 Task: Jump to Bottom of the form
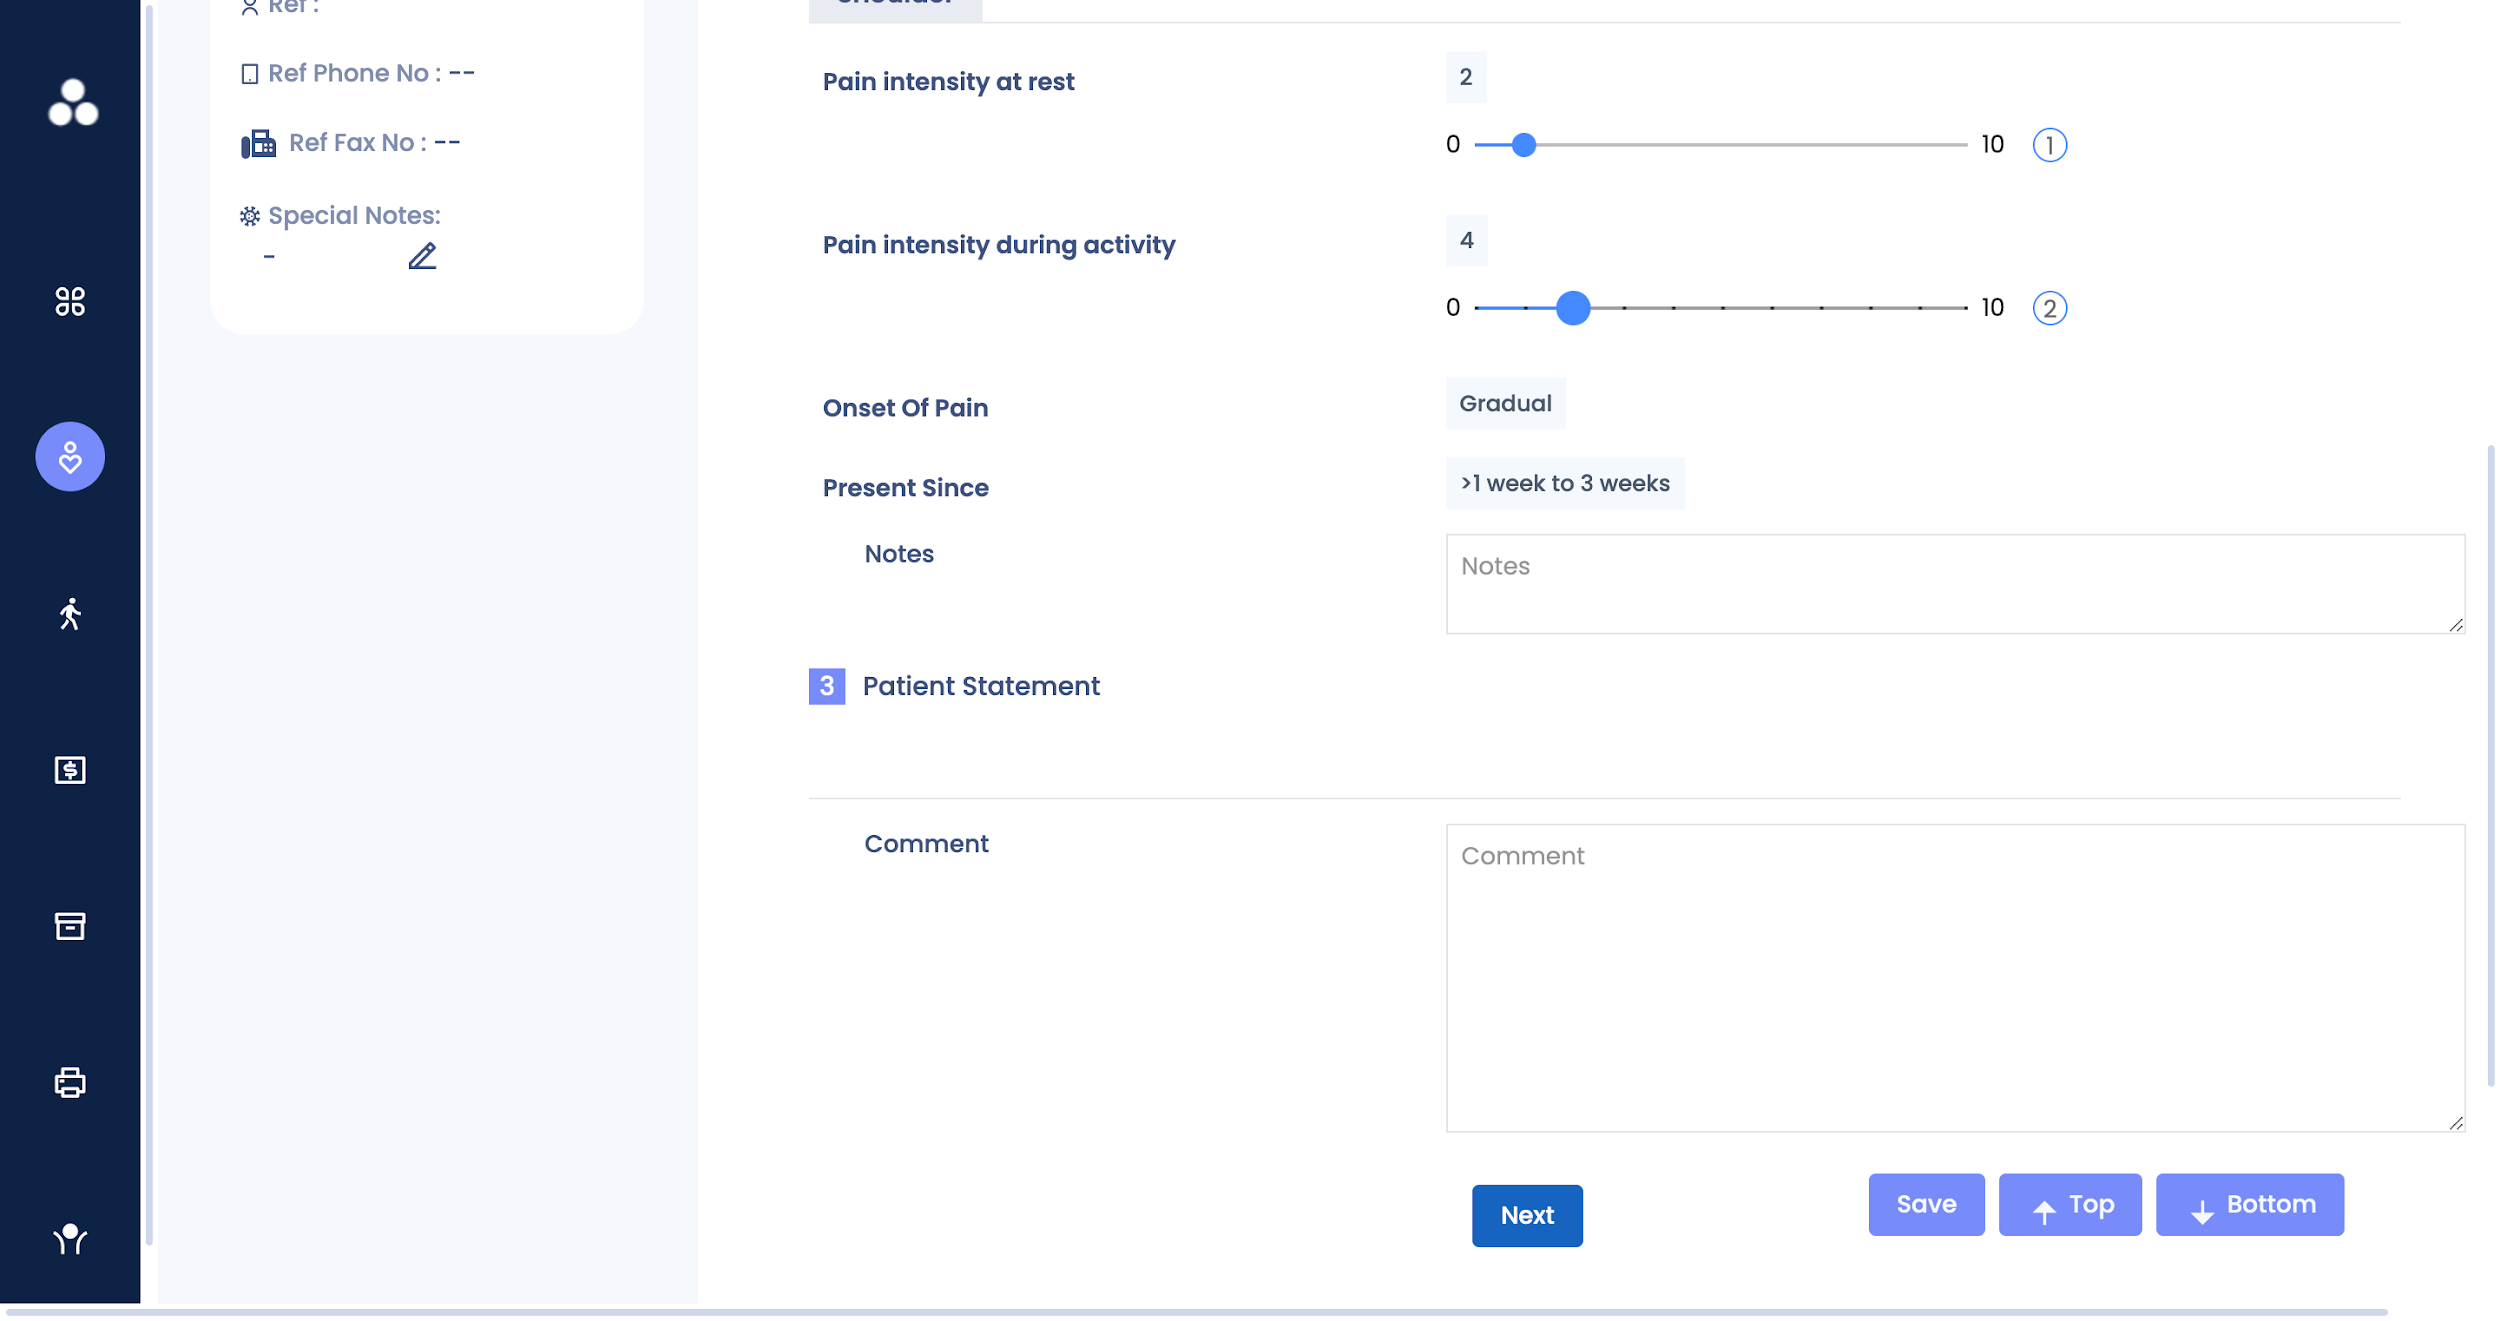(x=2249, y=1205)
